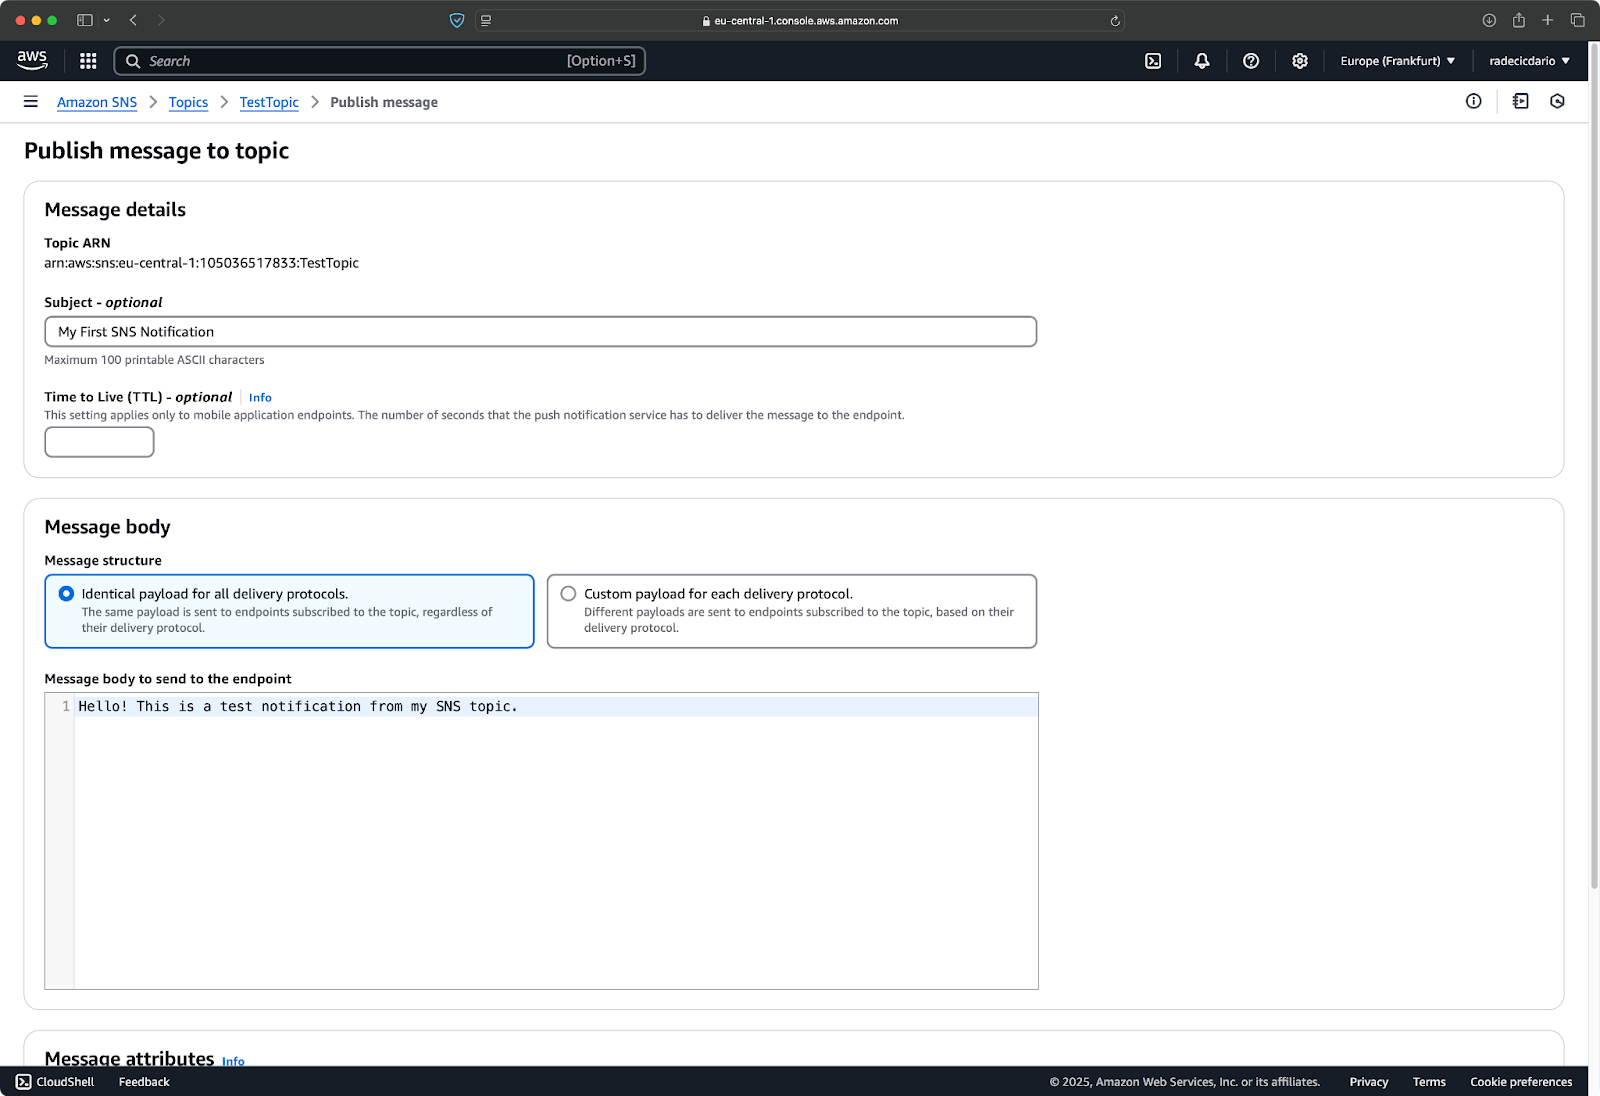Select Identical payload for all delivery protocols
The image size is (1600, 1096).
289,611
